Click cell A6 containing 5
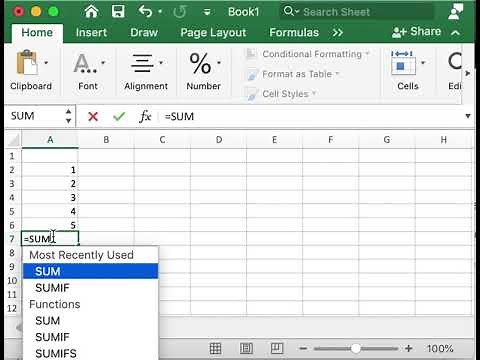This screenshot has width=480, height=360. (x=50, y=225)
